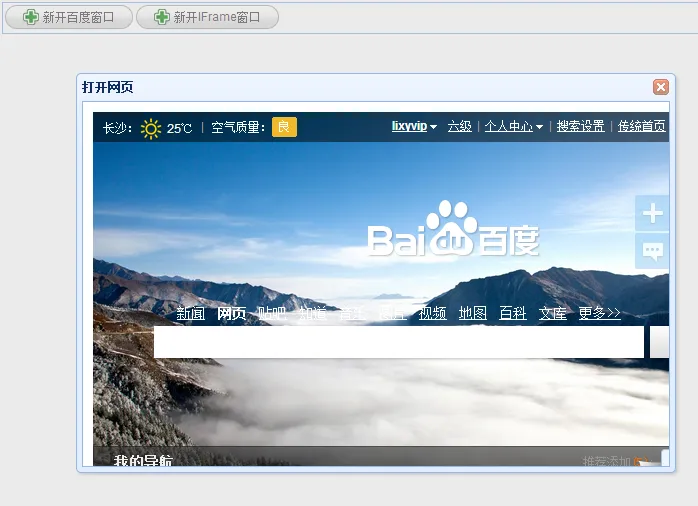Click the Baidu logo
This screenshot has height=506, width=698.
click(x=453, y=229)
